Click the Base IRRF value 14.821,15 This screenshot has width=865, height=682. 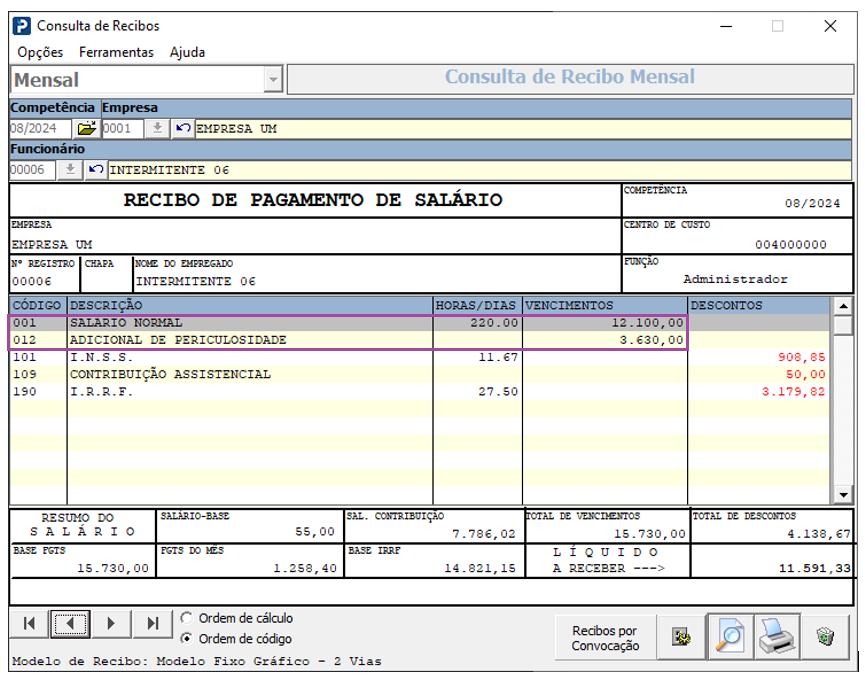click(x=480, y=568)
